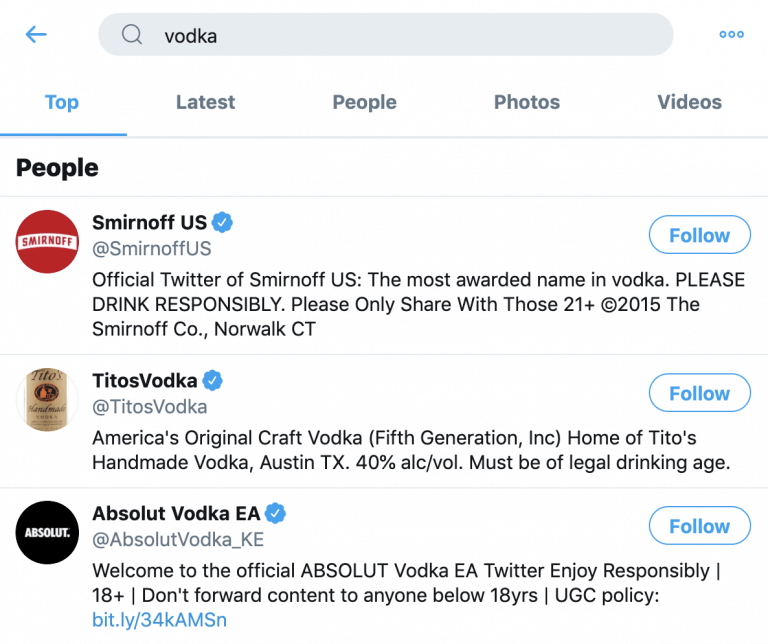Open the Videos tab
Screen dimensions: 768x644
click(689, 102)
